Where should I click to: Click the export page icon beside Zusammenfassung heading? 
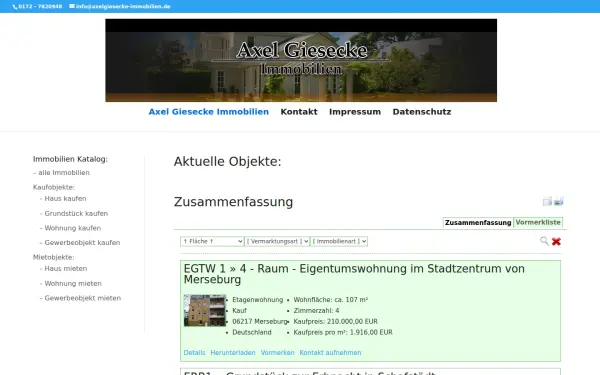547,201
